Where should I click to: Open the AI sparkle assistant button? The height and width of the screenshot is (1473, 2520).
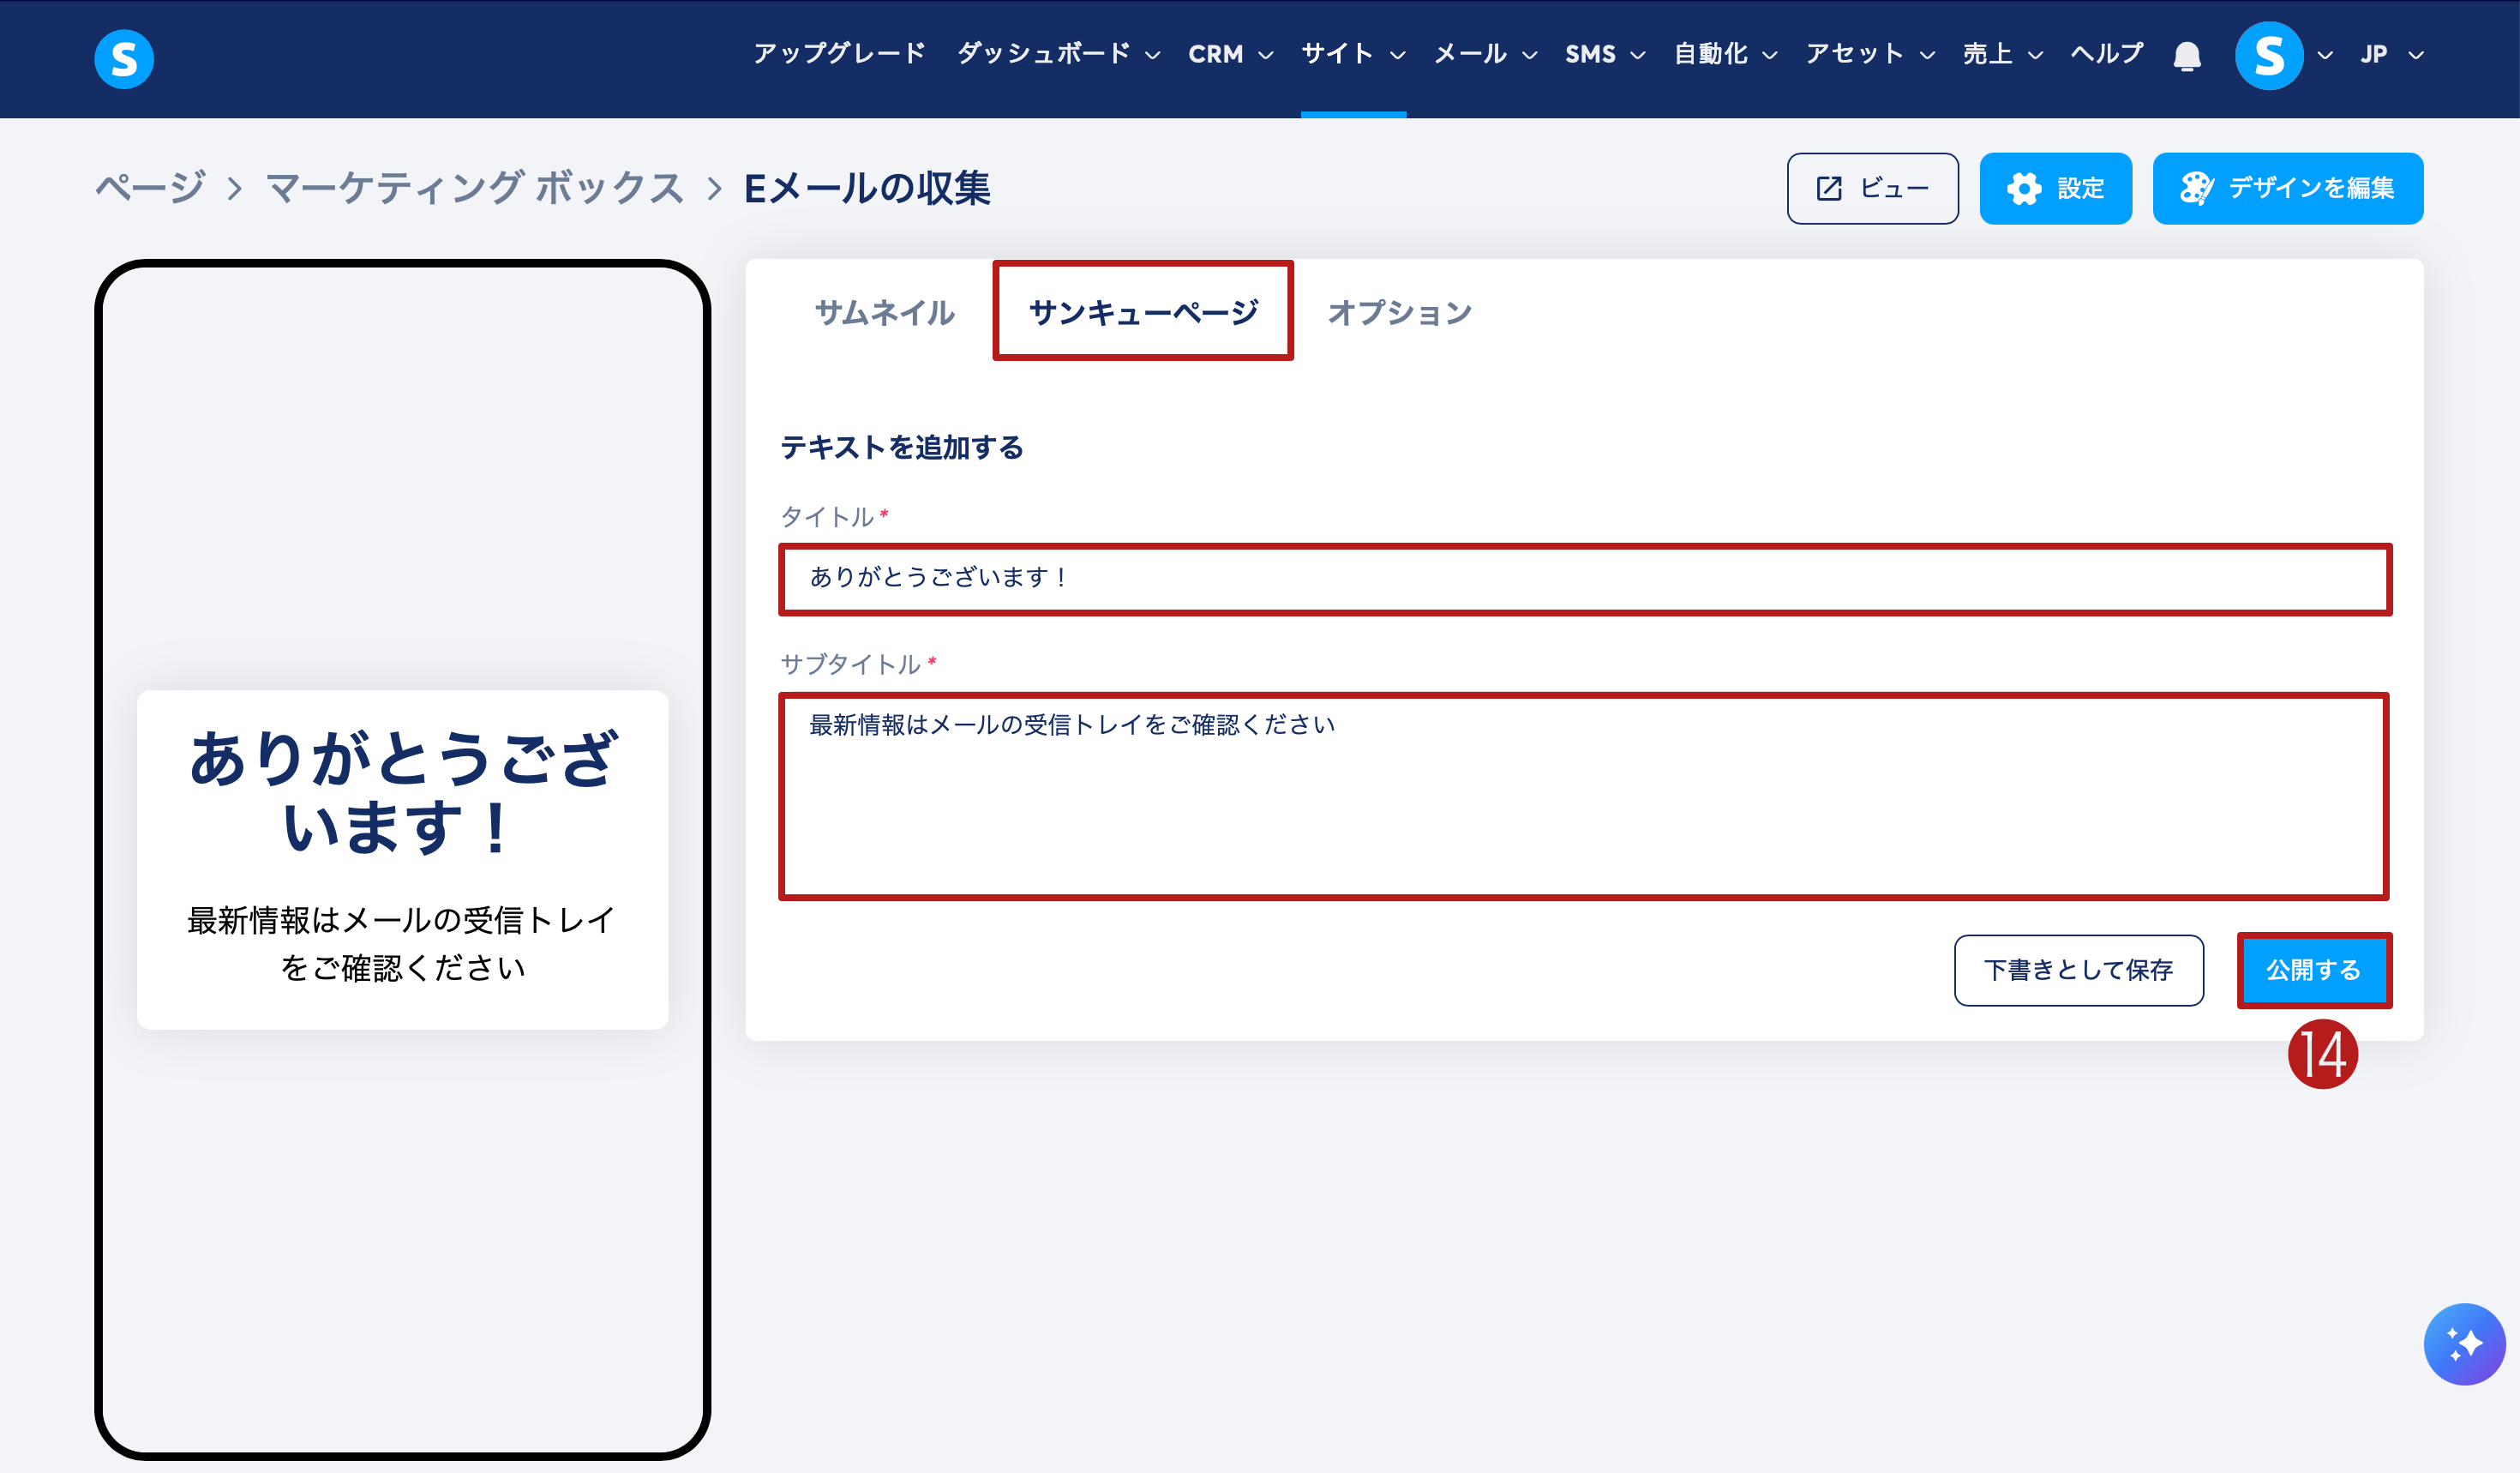tap(2463, 1343)
